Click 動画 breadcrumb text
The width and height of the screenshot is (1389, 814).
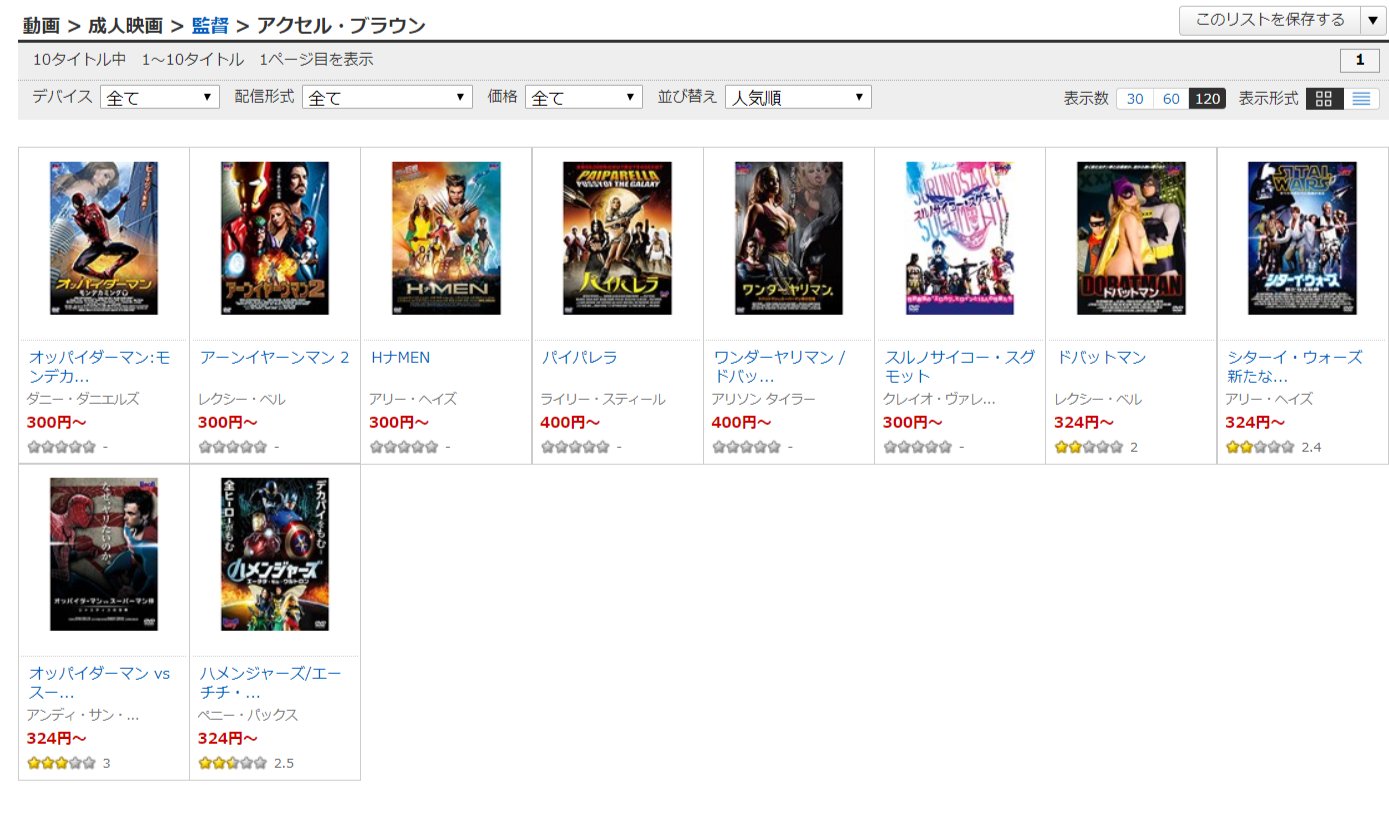42,25
